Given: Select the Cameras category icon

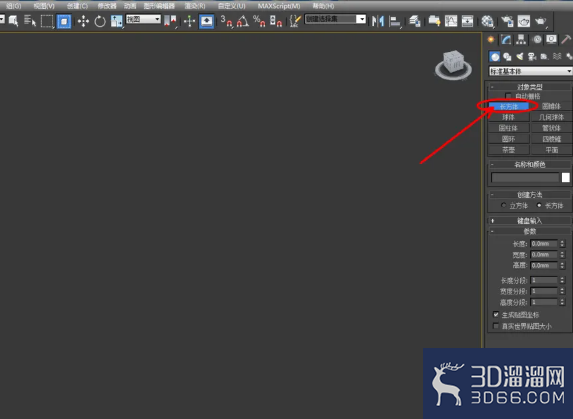Looking at the screenshot, I should pyautogui.click(x=532, y=57).
